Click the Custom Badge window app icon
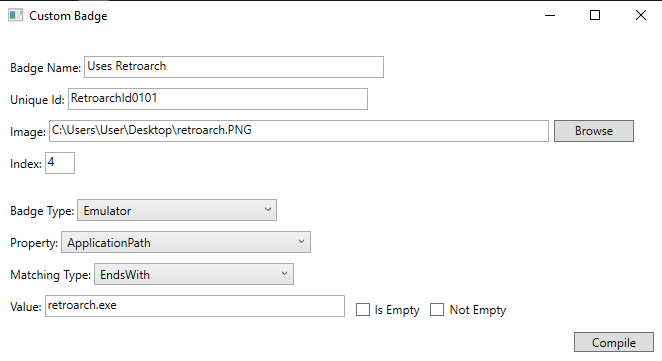Viewport: 662px width, 361px height. (x=15, y=16)
